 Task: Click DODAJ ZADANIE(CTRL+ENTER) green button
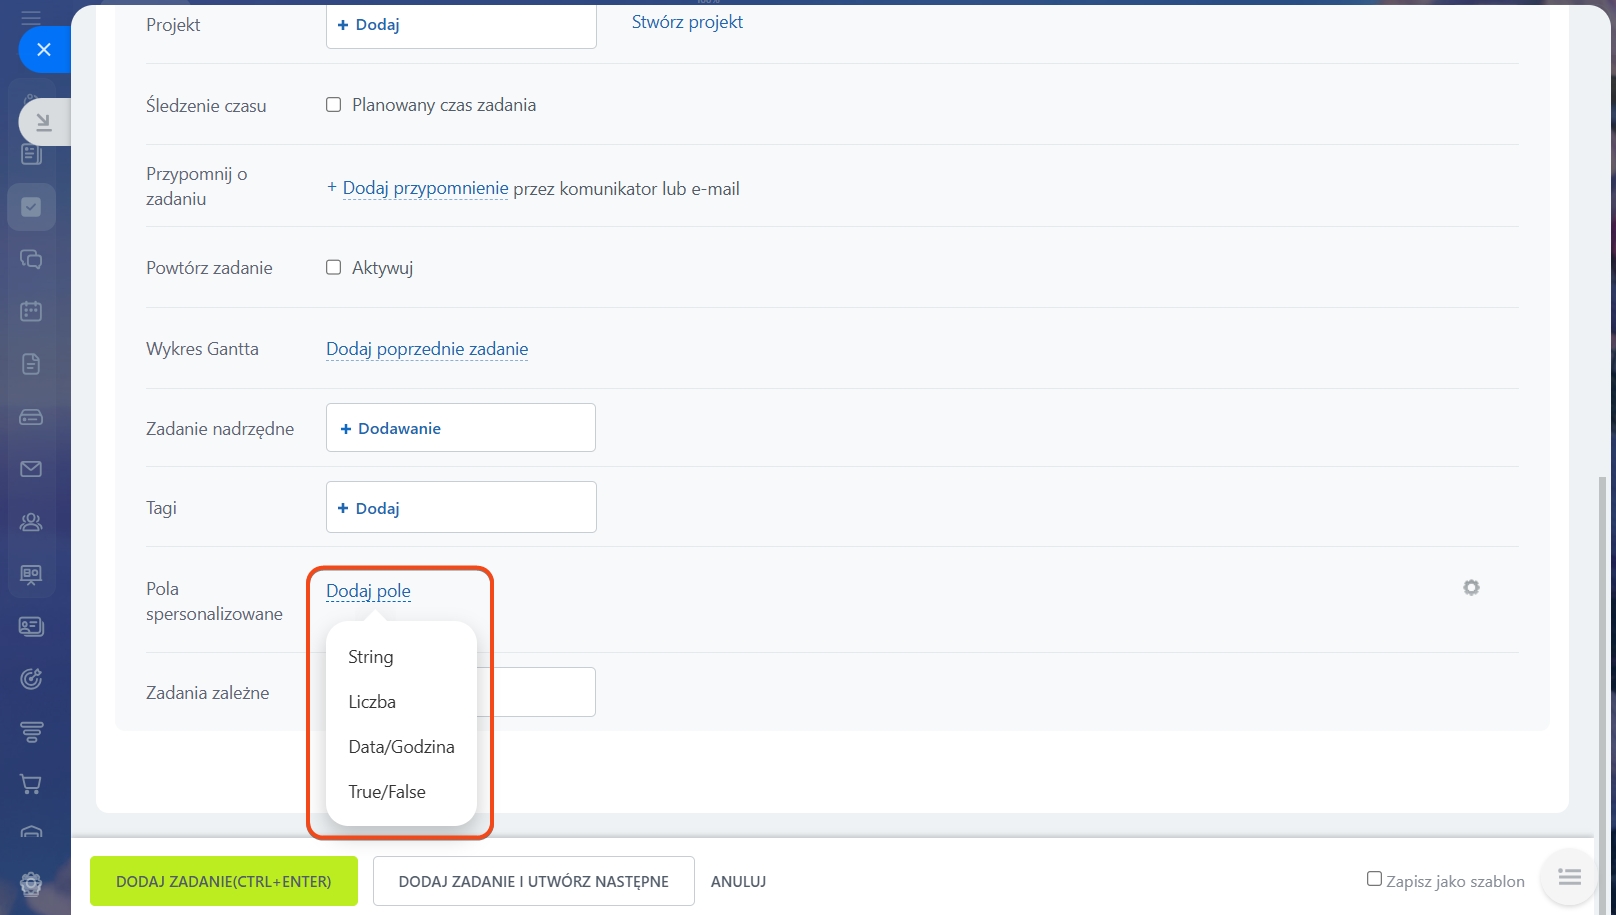click(224, 881)
